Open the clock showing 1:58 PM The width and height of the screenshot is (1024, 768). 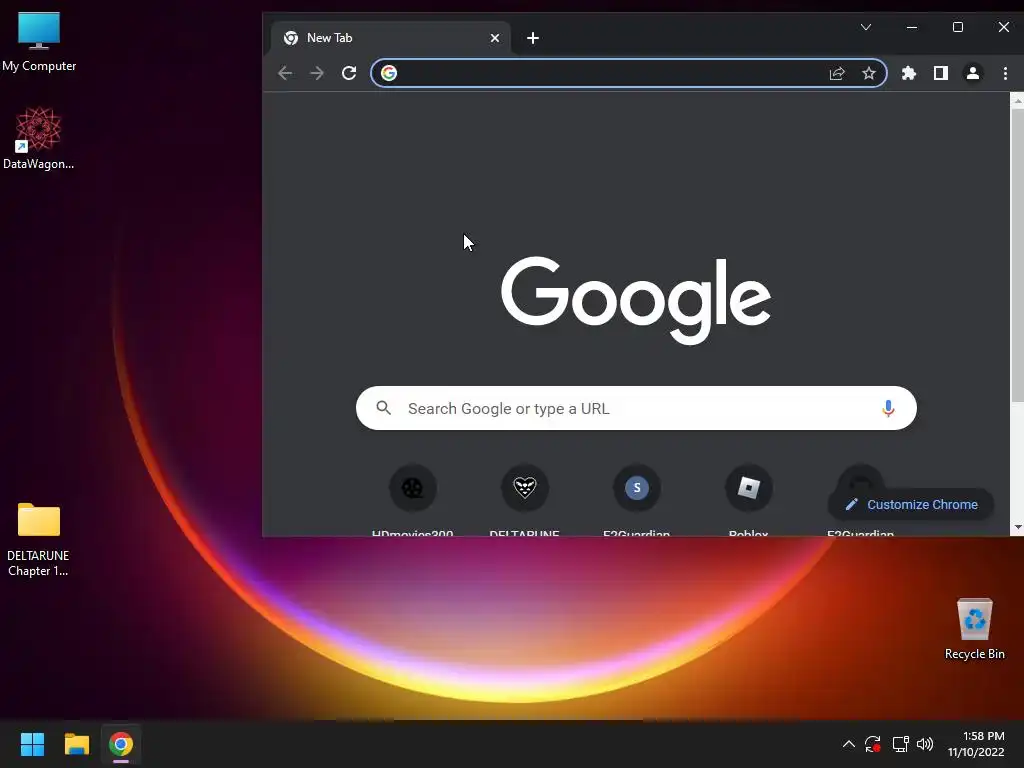coord(976,744)
